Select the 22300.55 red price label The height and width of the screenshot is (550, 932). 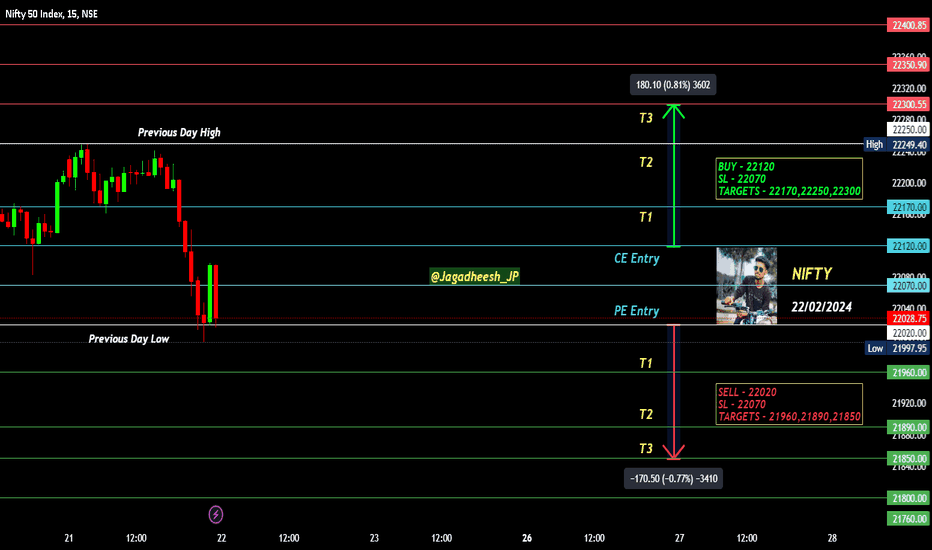coord(909,105)
